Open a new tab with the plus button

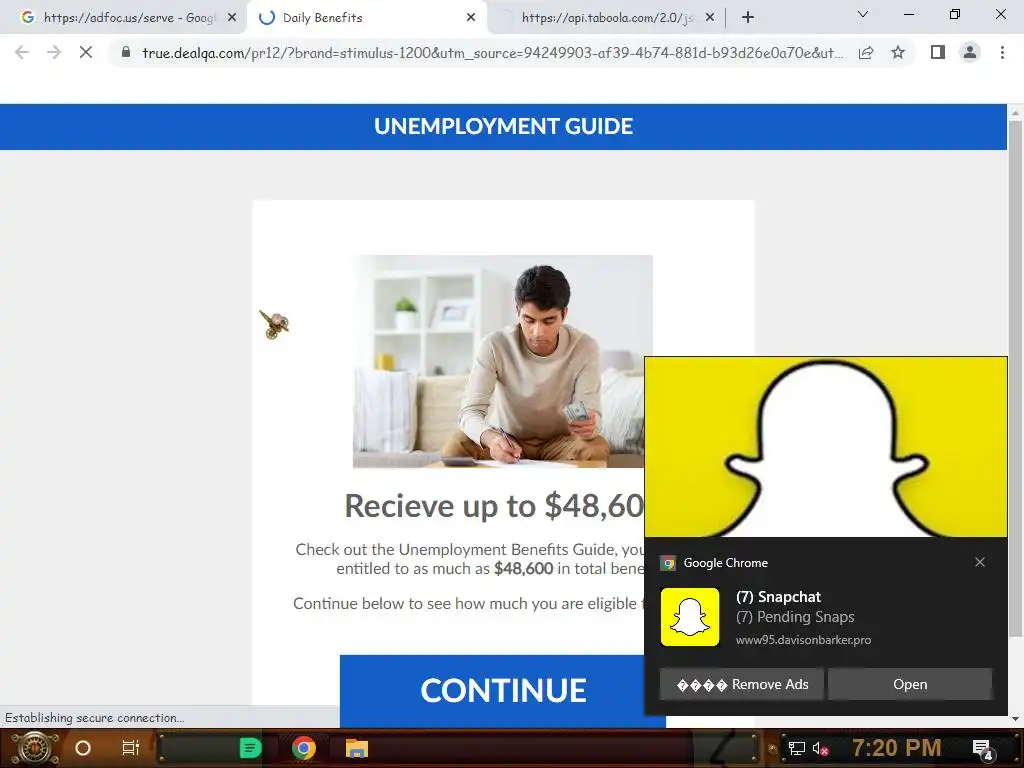click(x=748, y=18)
